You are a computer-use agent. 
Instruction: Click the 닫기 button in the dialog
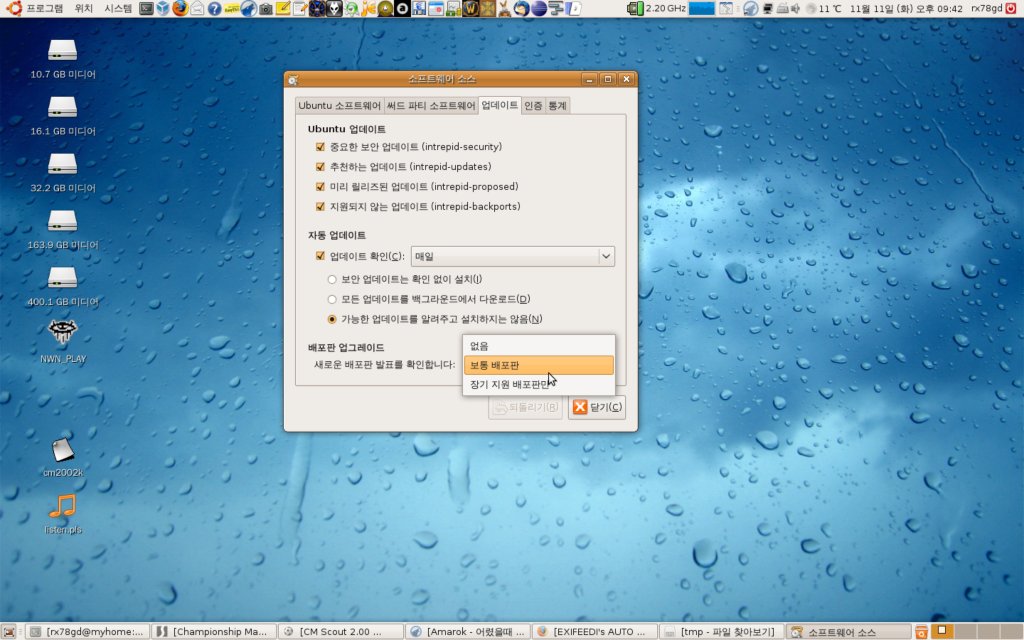coord(597,408)
